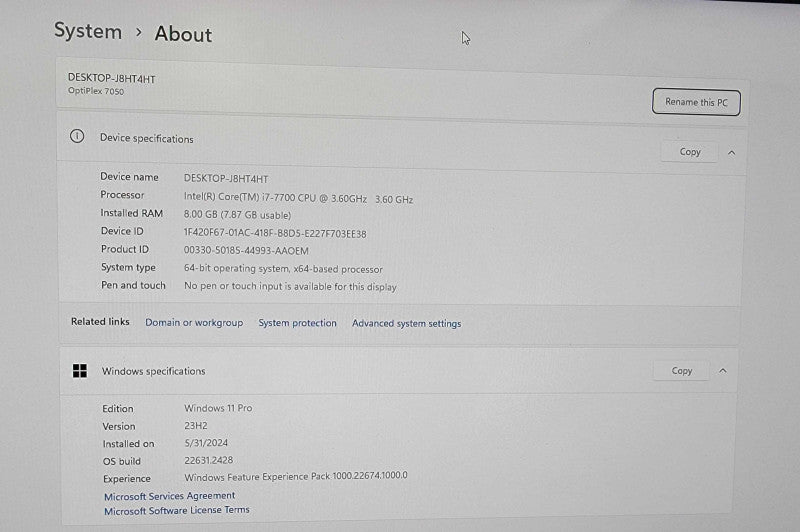
Task: Click the Device specifications info icon
Action: (77, 136)
